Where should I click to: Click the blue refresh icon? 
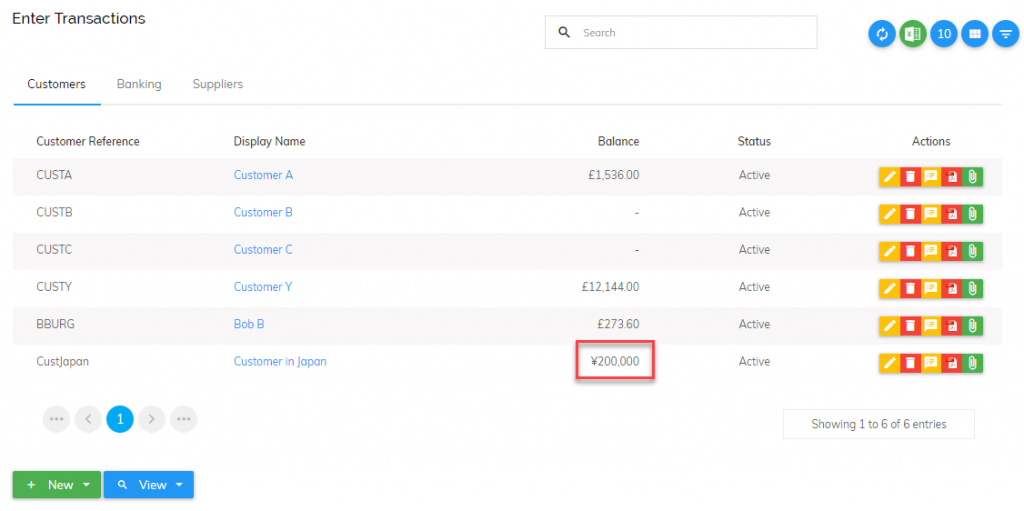click(x=882, y=34)
